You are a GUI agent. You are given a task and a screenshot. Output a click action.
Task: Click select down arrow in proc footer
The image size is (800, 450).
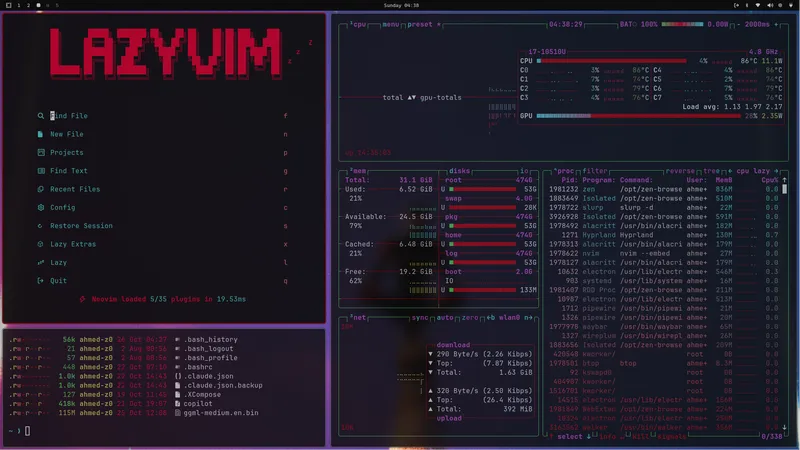click(588, 437)
